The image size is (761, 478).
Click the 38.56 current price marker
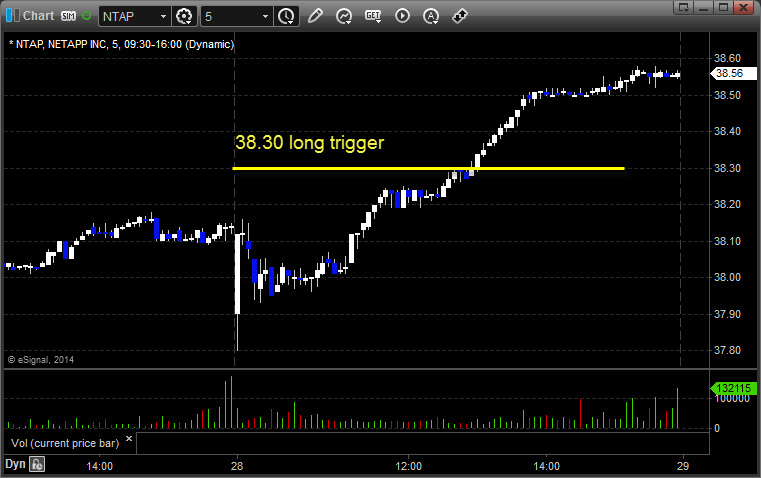tap(733, 73)
